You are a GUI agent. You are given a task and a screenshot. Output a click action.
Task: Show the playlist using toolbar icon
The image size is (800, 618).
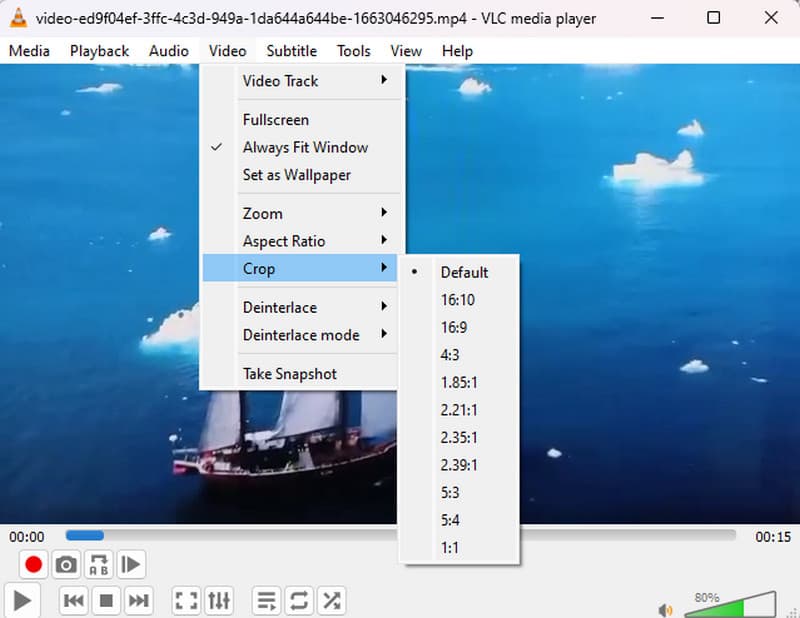coord(266,601)
